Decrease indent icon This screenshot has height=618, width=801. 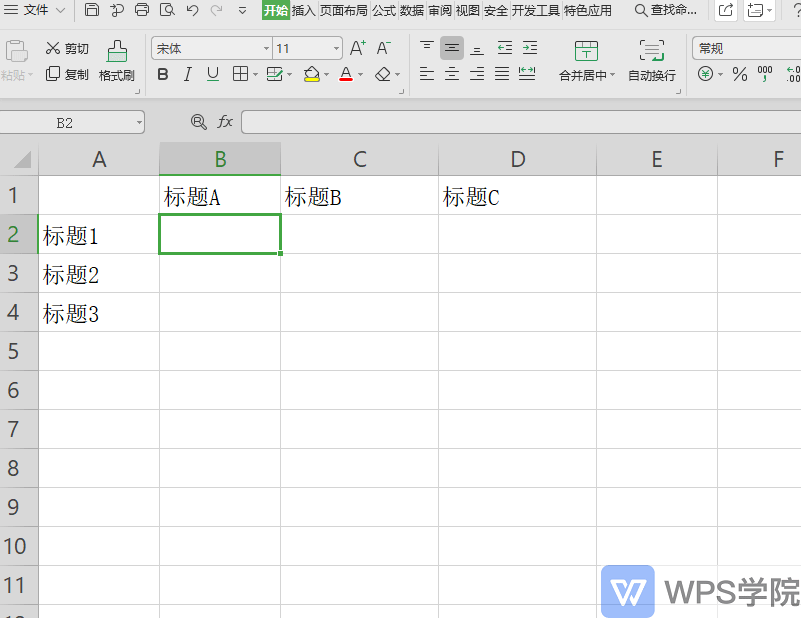click(505, 48)
